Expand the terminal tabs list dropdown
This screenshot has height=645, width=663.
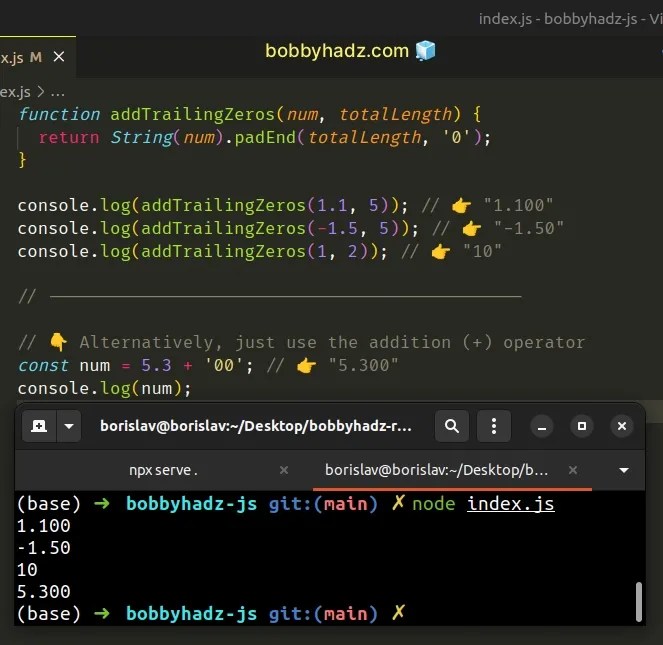click(624, 470)
